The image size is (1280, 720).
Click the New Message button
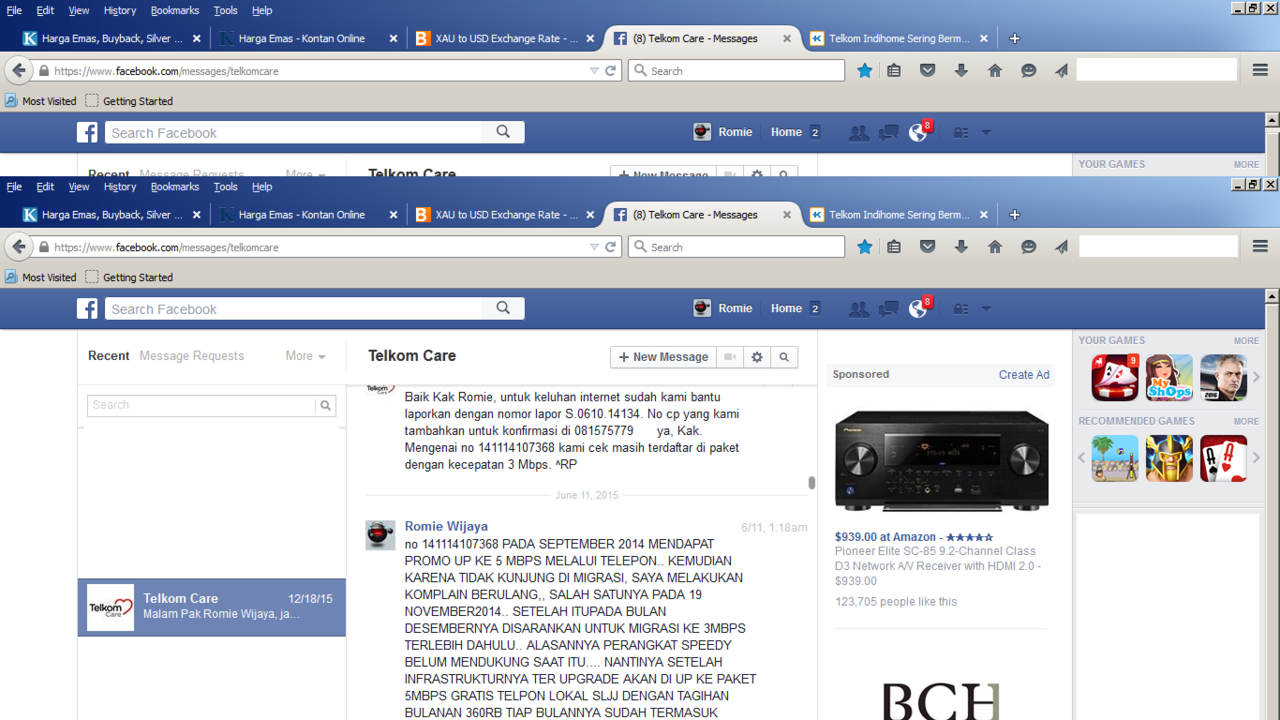[663, 357]
